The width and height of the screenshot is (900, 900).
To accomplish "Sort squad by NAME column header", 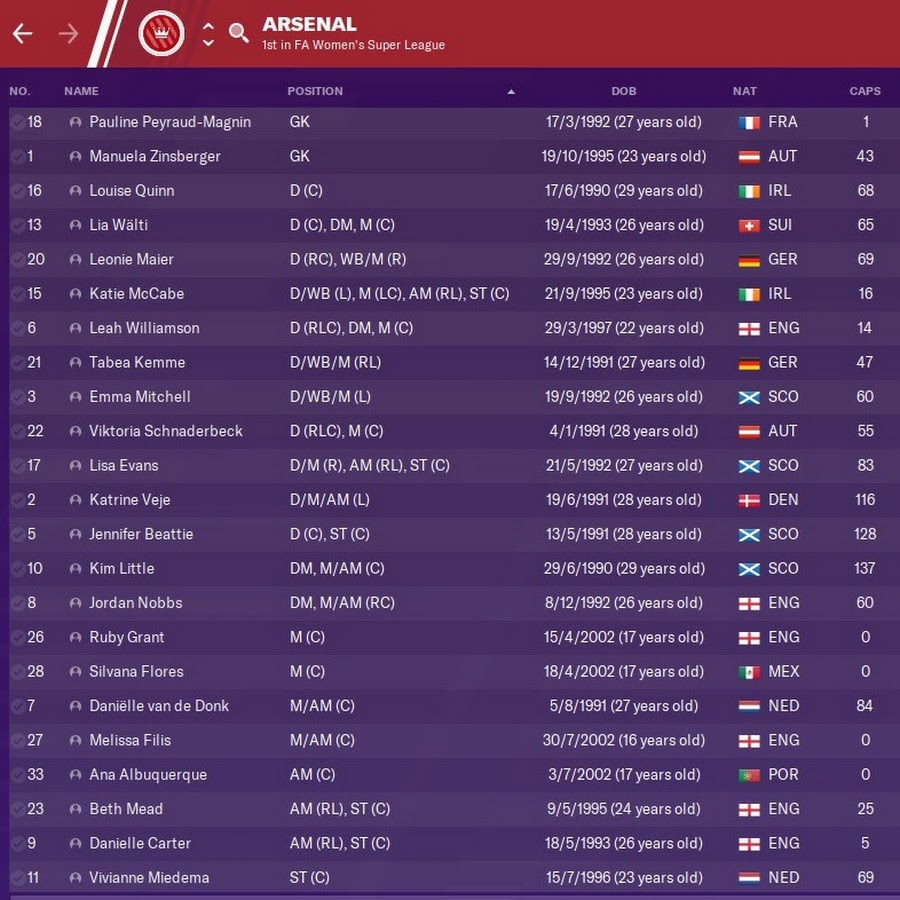I will [82, 91].
